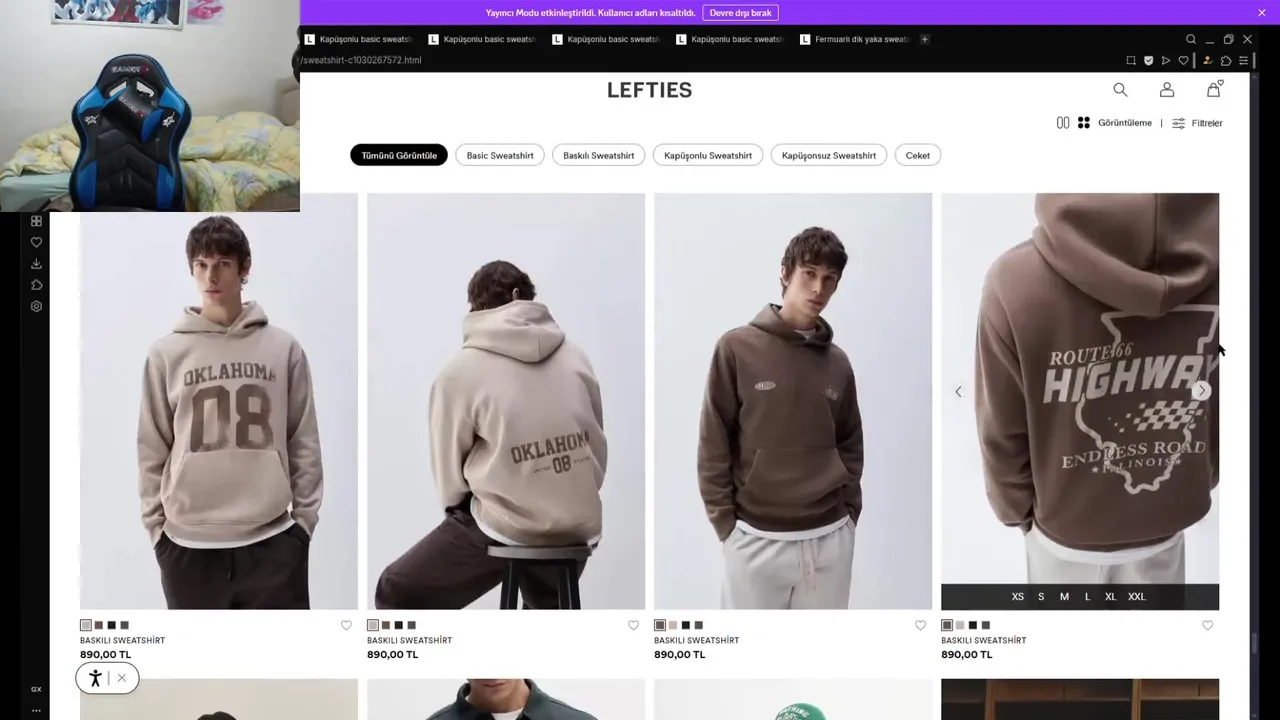
Task: Show next image of Route 66 hoodie
Action: (1201, 391)
